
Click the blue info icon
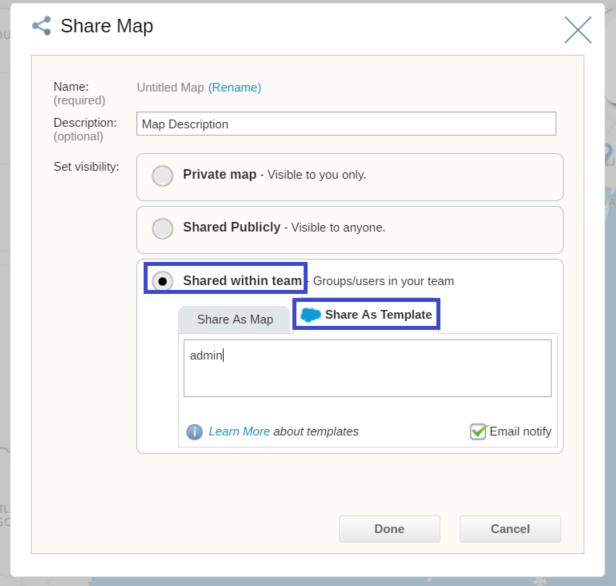point(194,432)
